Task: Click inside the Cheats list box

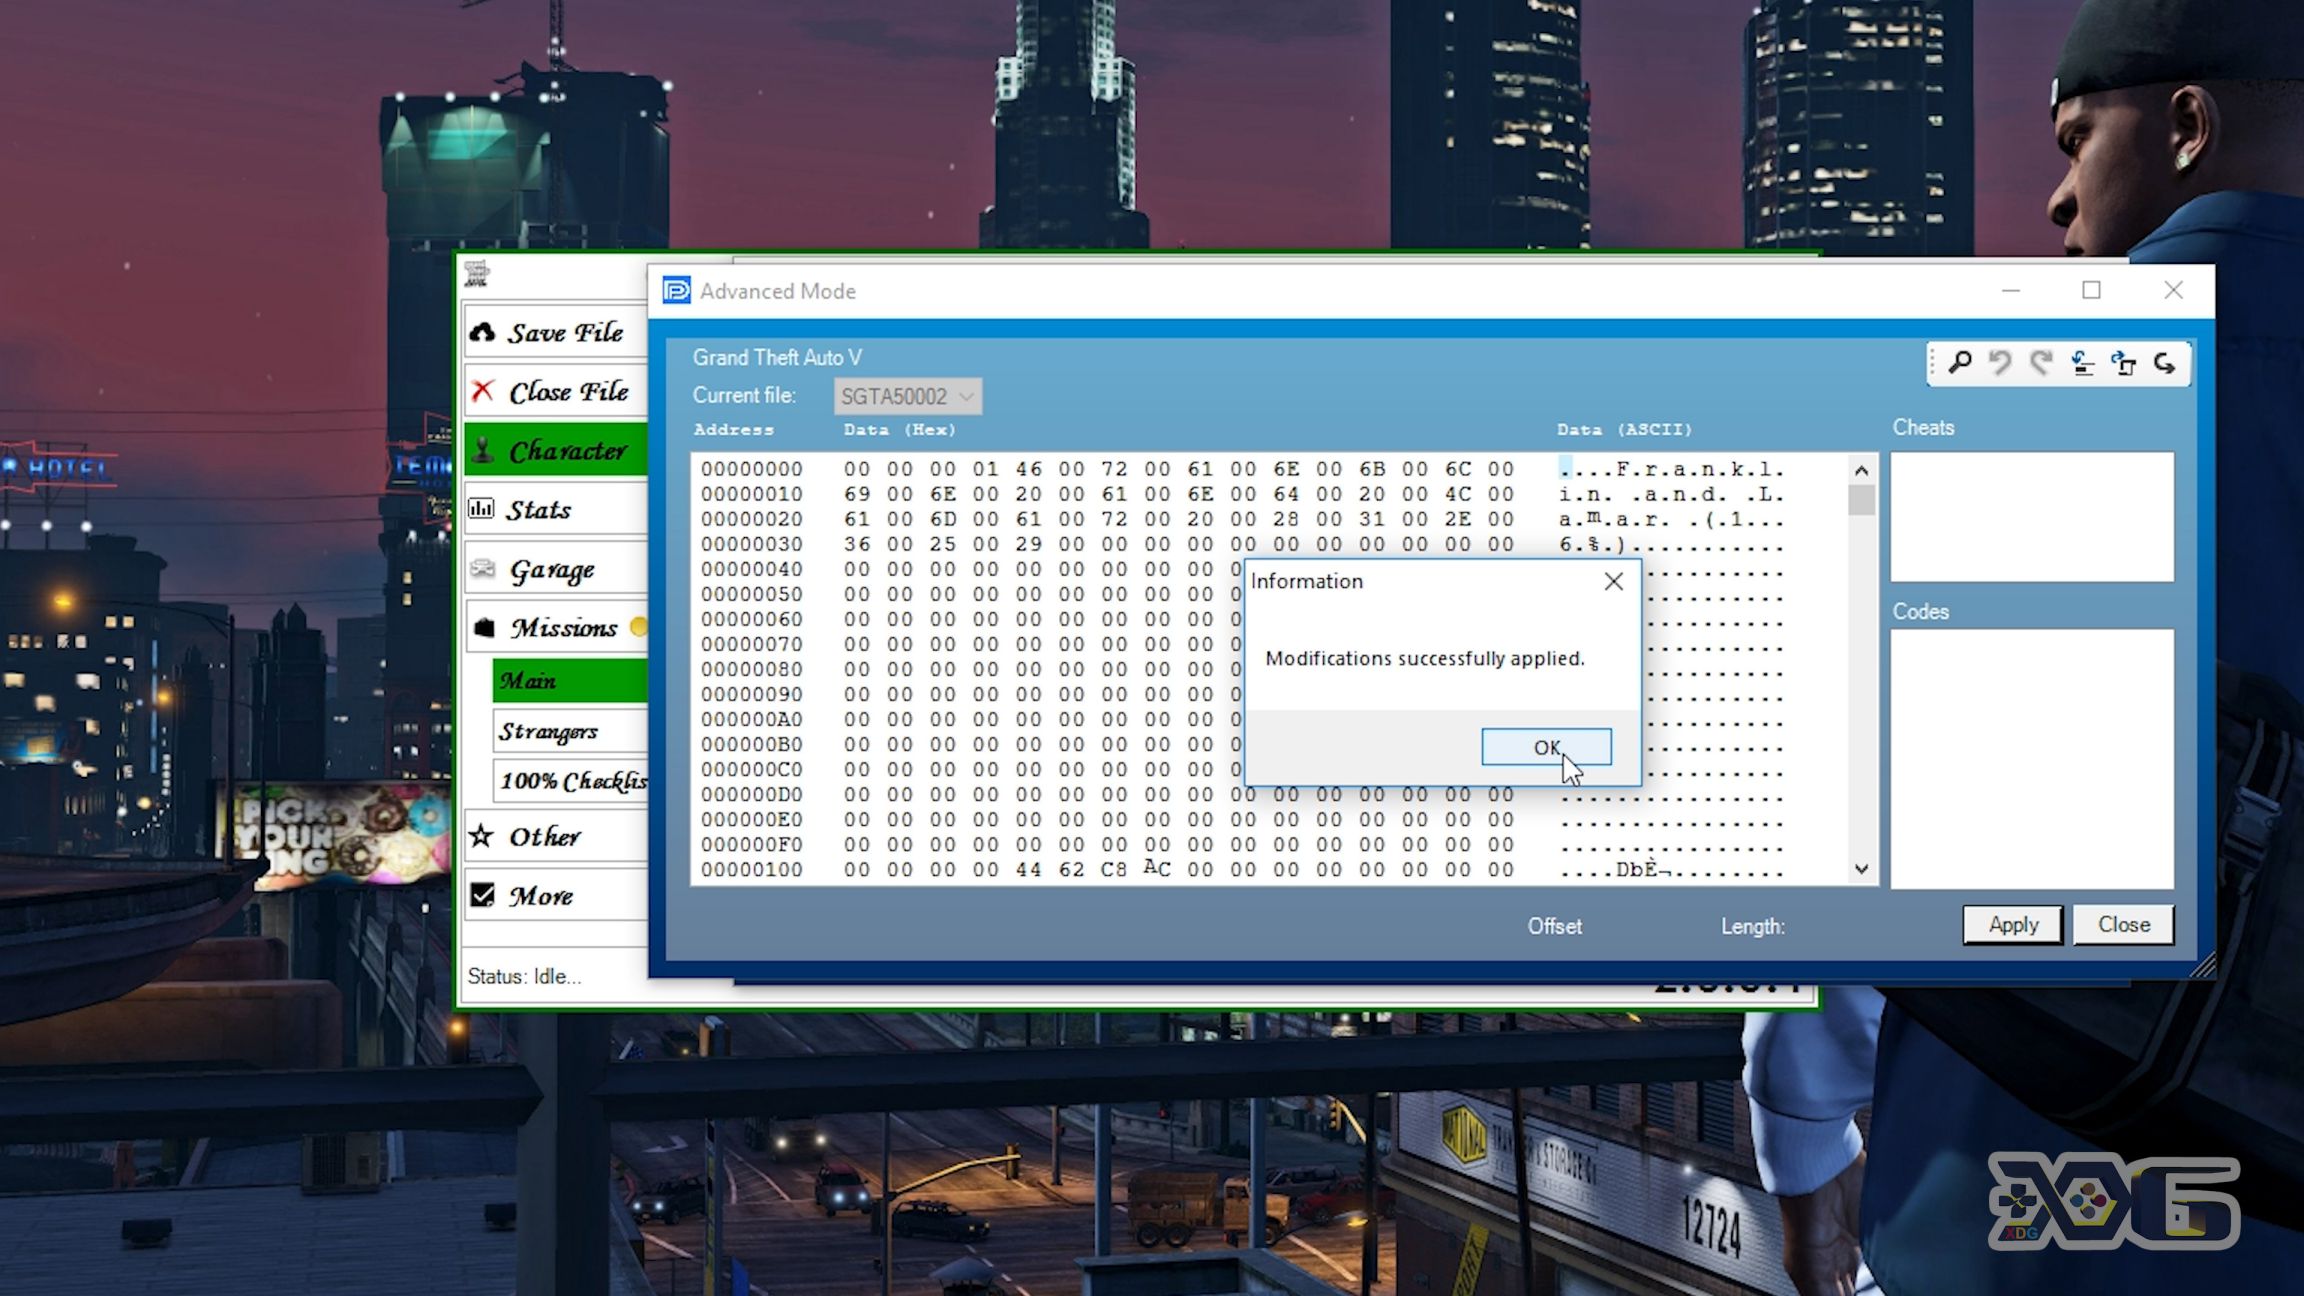Action: [2031, 516]
